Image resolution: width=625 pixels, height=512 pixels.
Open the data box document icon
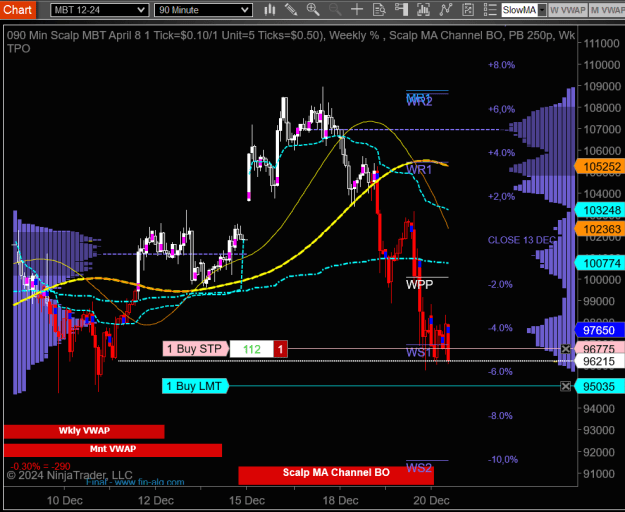[x=379, y=10]
